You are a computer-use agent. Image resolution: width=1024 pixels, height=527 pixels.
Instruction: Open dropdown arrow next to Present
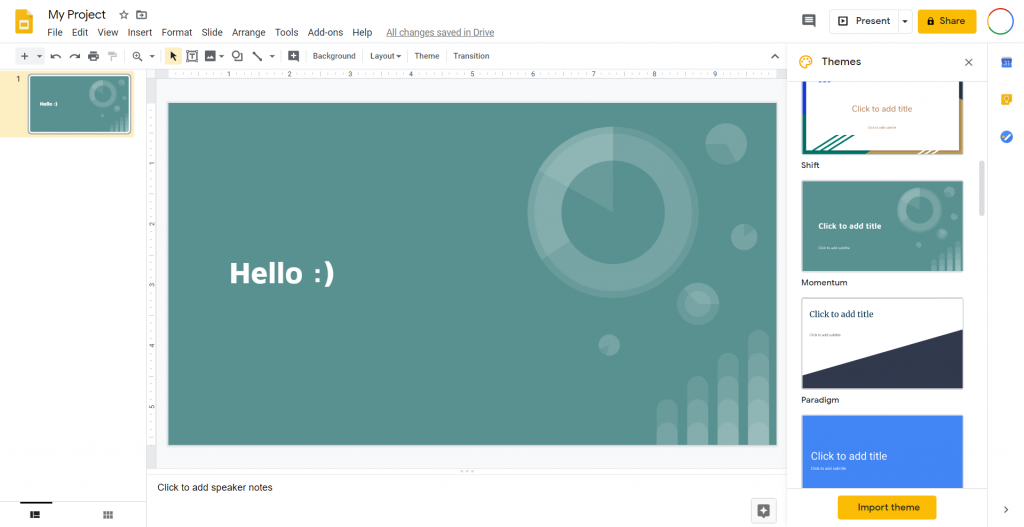pos(905,21)
